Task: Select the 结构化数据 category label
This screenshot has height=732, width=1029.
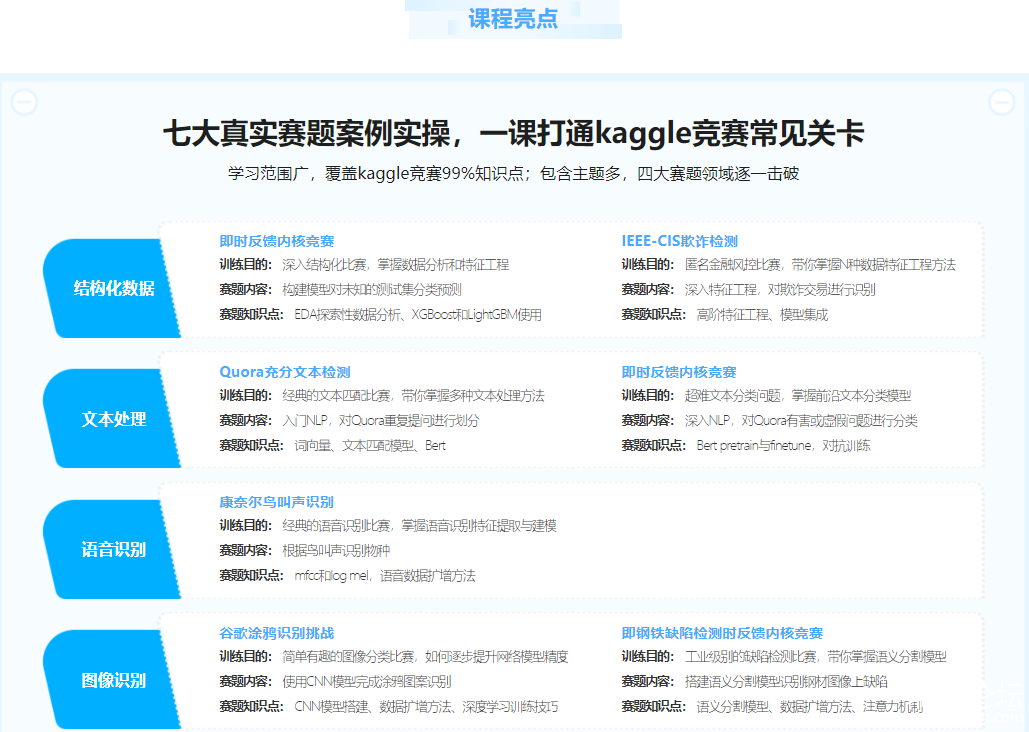Action: pos(114,289)
